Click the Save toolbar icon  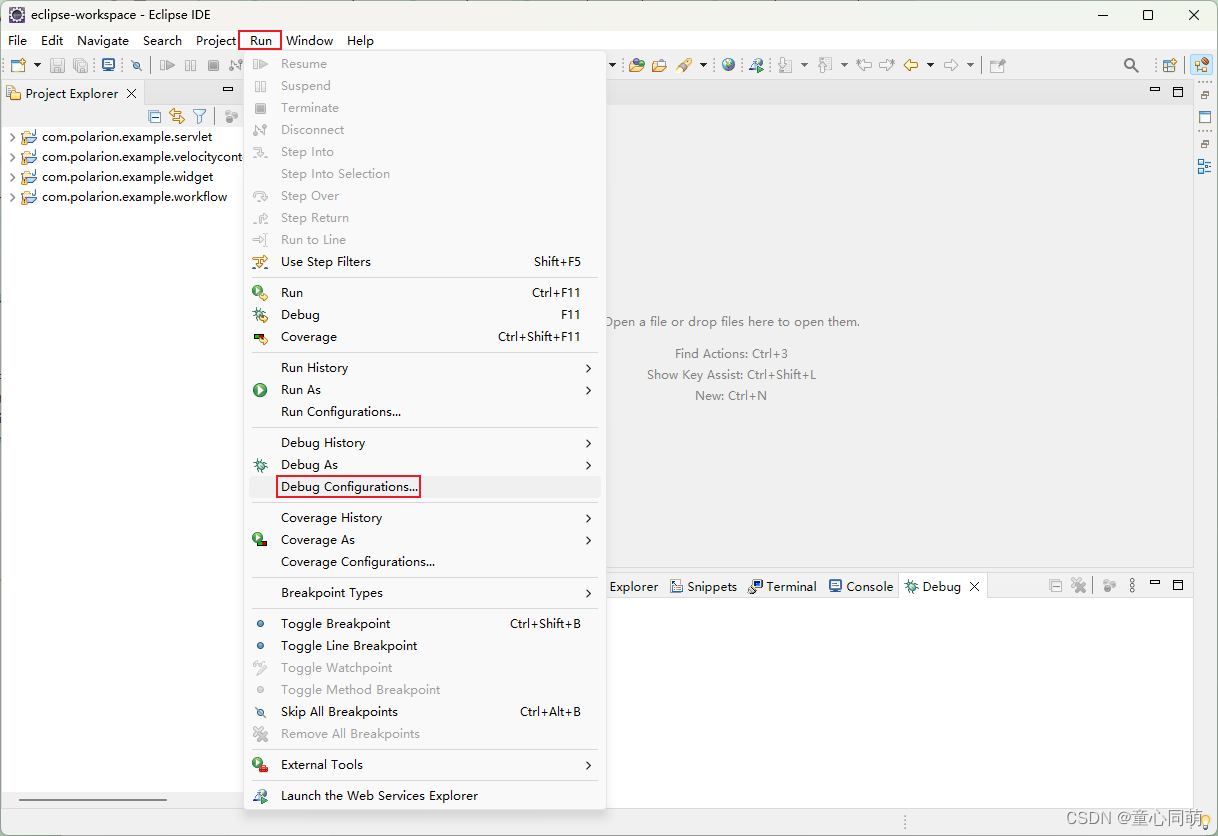tap(57, 65)
